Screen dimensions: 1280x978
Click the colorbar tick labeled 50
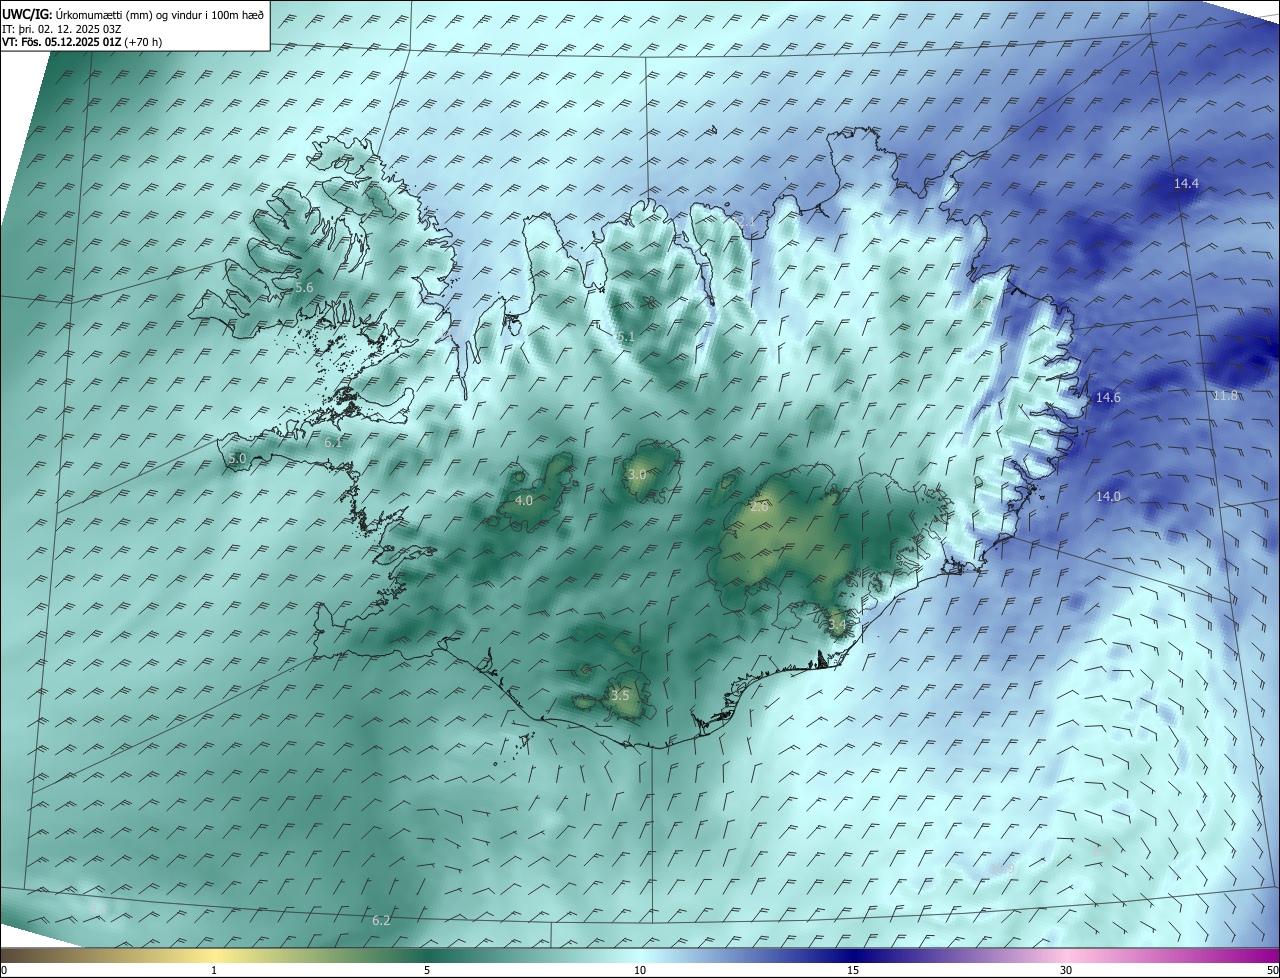point(1272,970)
